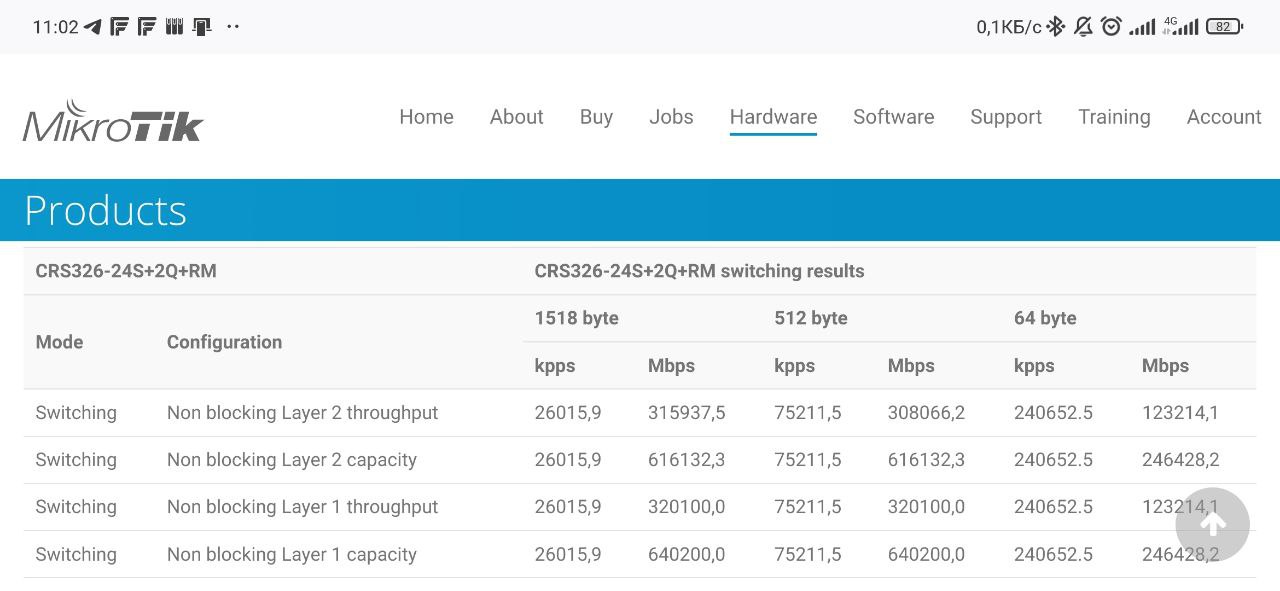Click the 512 byte column header
This screenshot has width=1280, height=591.
tap(811, 318)
